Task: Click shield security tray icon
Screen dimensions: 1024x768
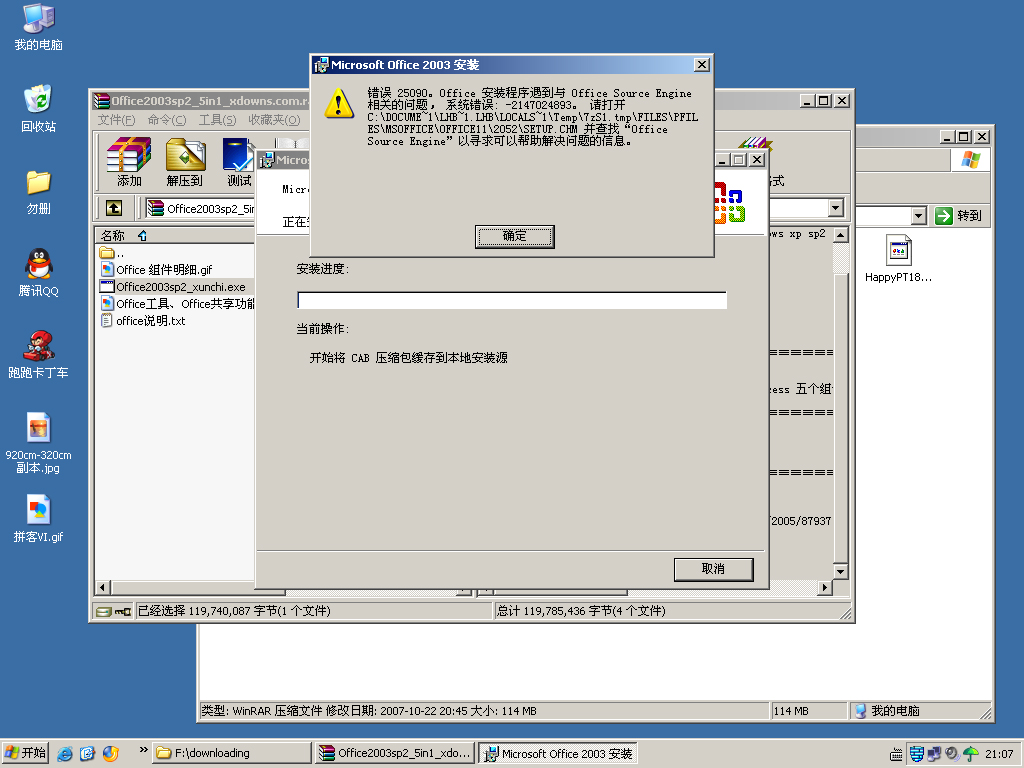Action: coord(916,754)
